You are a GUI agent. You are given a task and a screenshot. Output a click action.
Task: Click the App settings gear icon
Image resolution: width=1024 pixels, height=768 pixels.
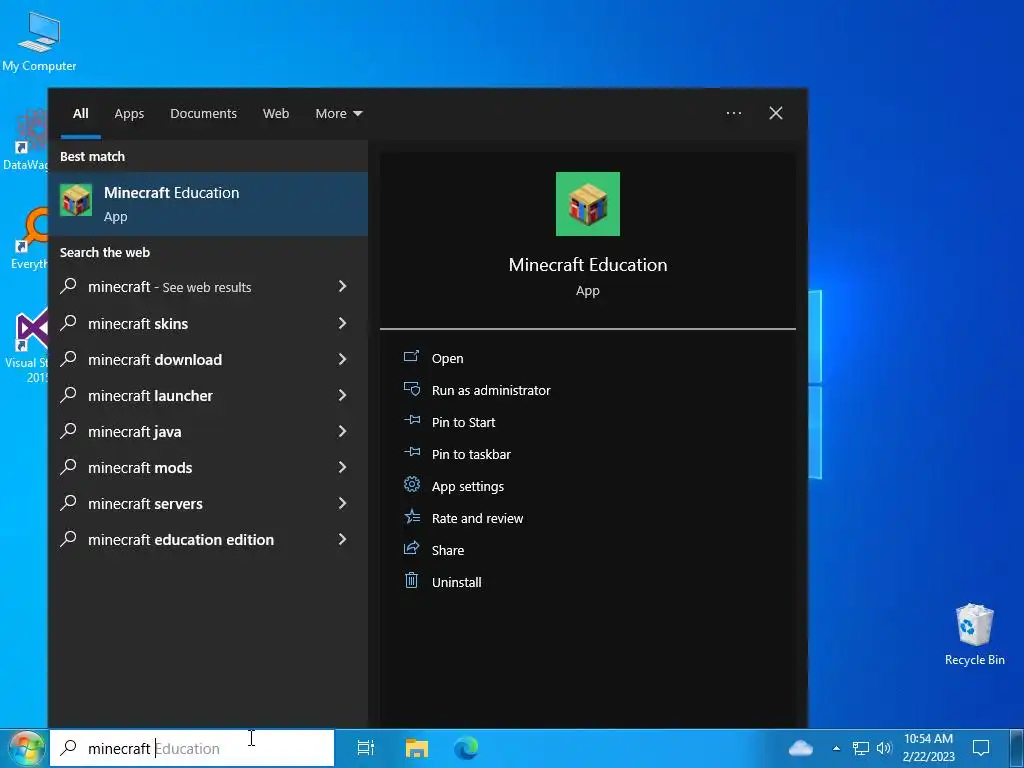[411, 485]
